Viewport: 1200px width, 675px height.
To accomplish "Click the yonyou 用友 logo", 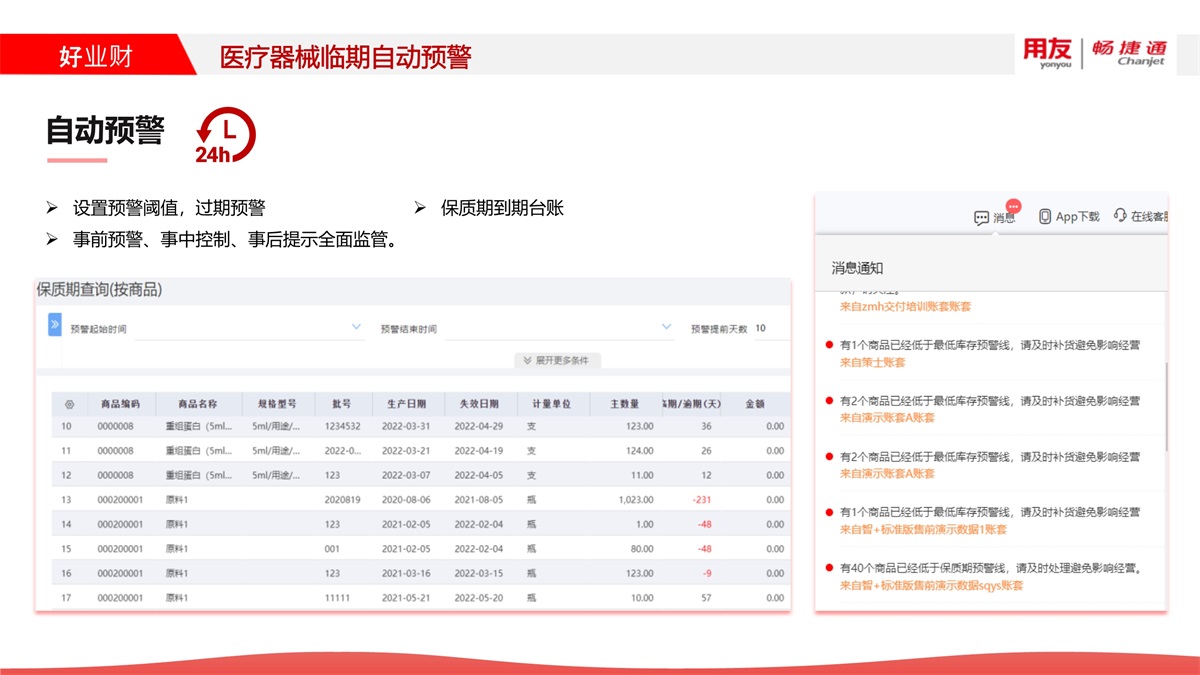I will (x=1047, y=53).
